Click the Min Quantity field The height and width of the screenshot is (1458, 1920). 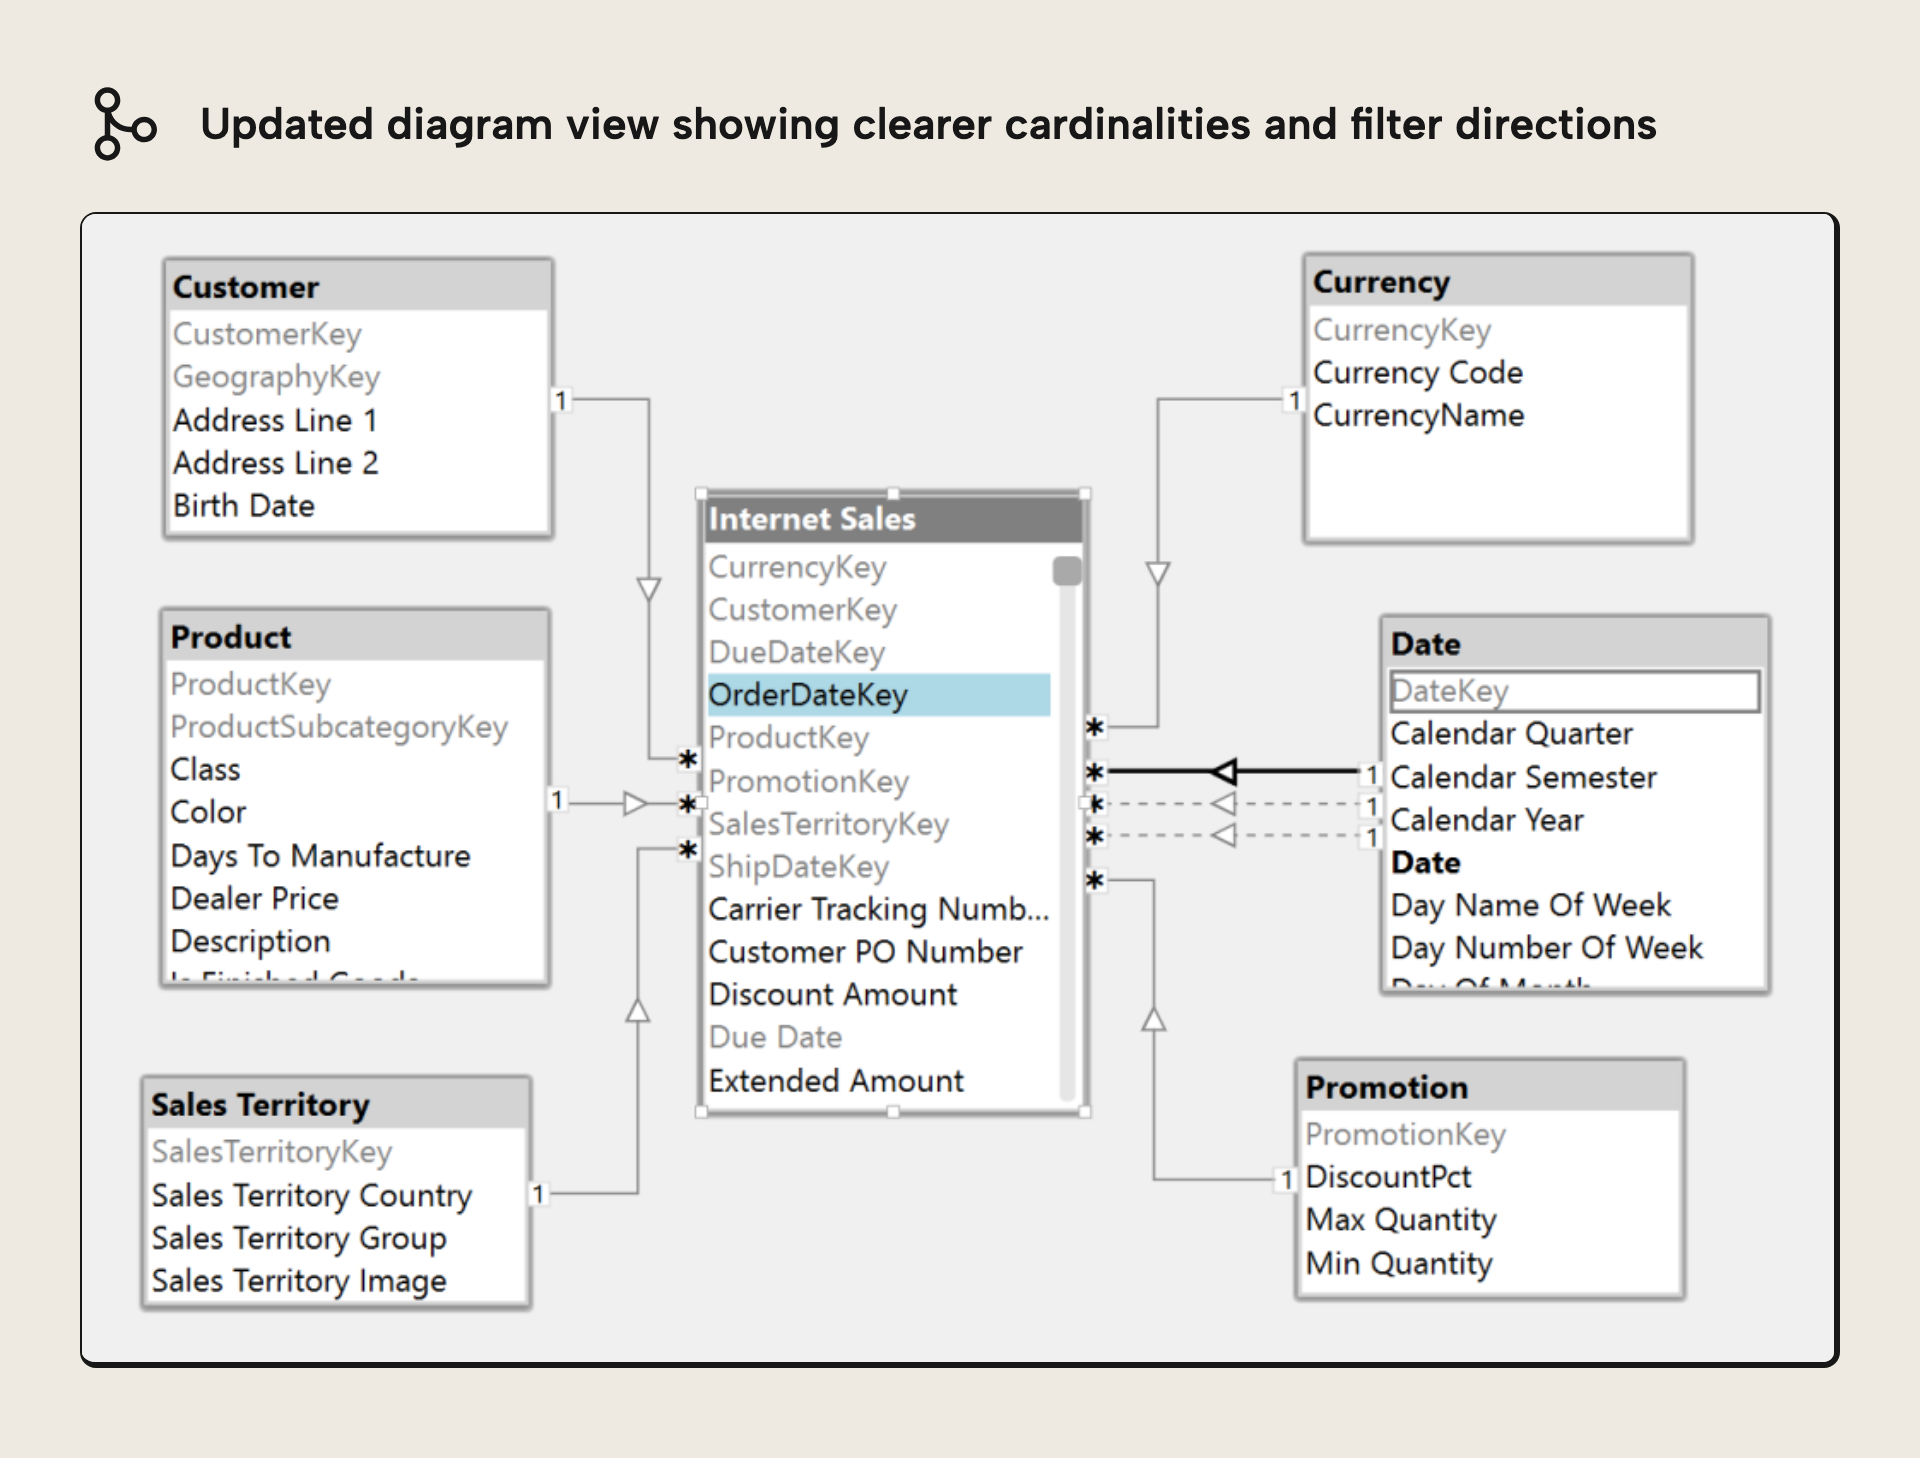pyautogui.click(x=1400, y=1264)
